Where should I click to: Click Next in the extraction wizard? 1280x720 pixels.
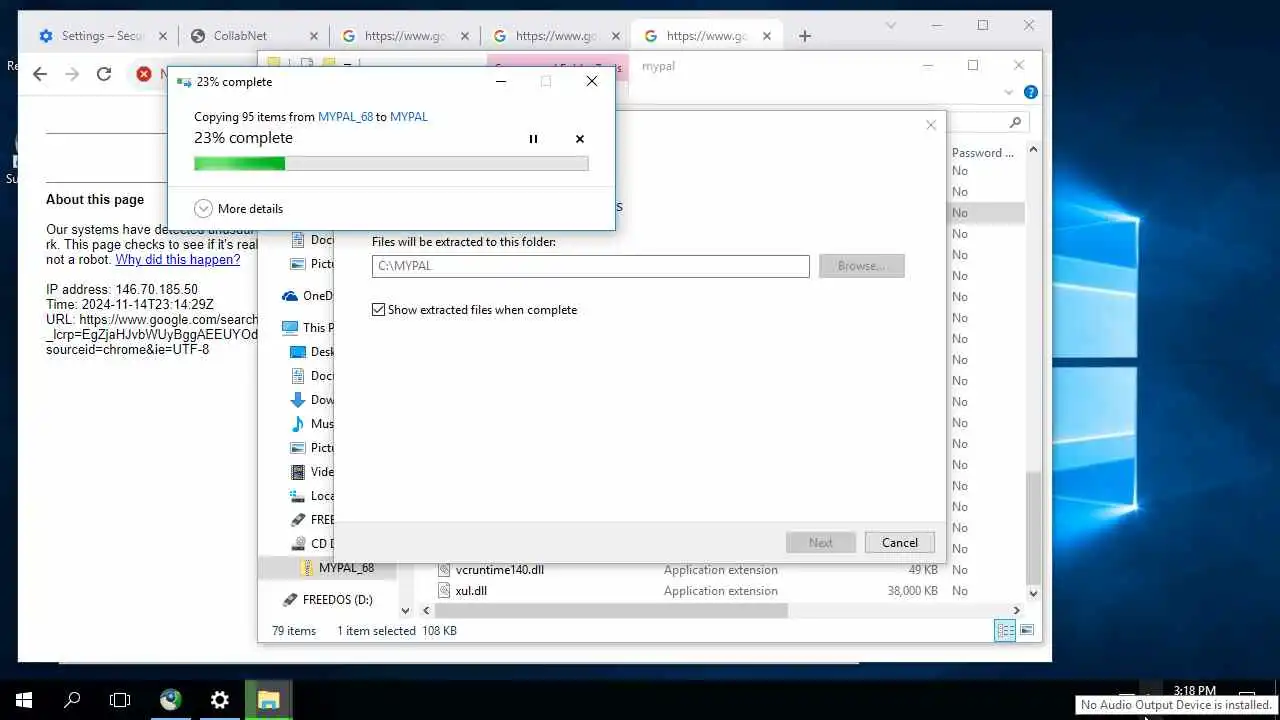coord(820,542)
